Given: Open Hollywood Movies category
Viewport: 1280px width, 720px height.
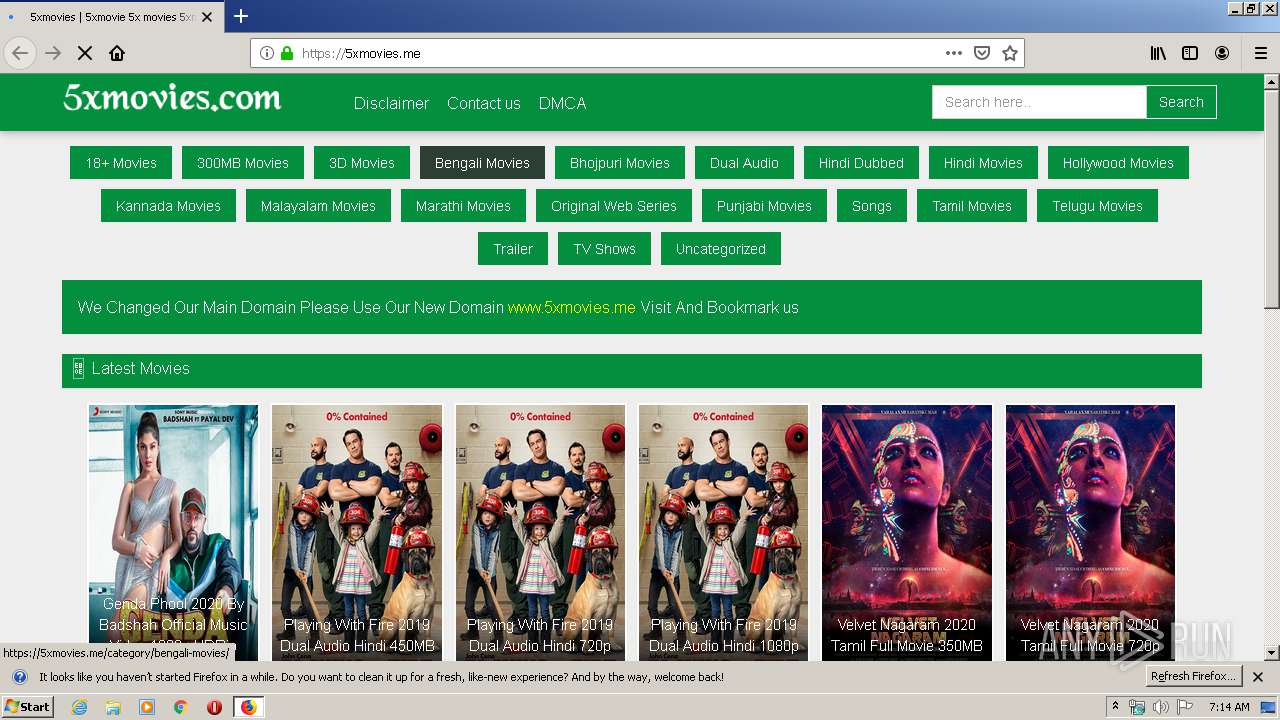Looking at the screenshot, I should [1118, 163].
